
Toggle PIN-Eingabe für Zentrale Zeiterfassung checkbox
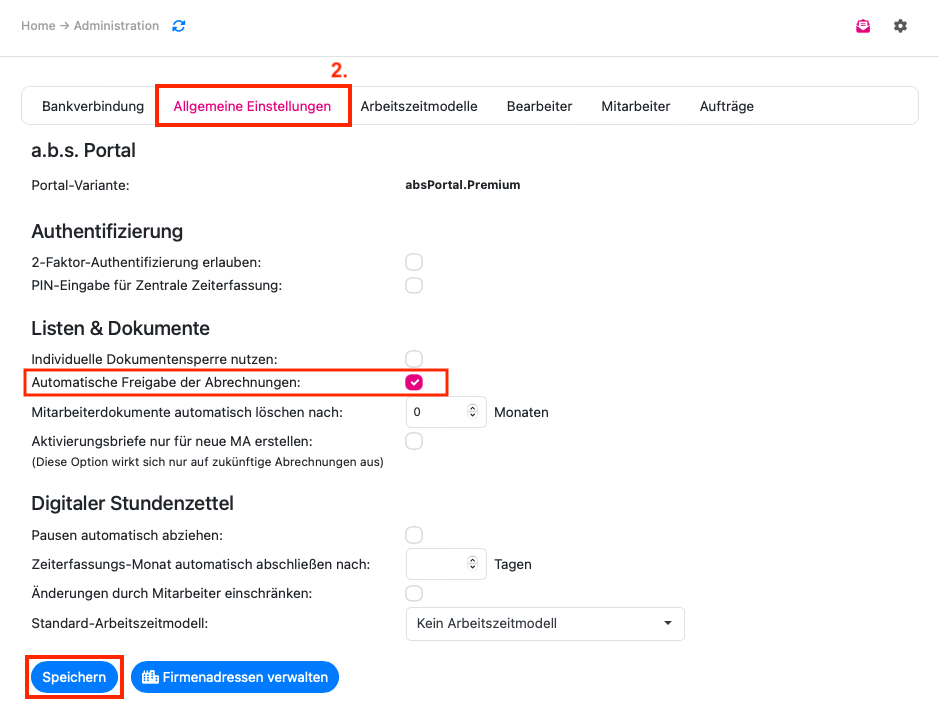pyautogui.click(x=414, y=285)
